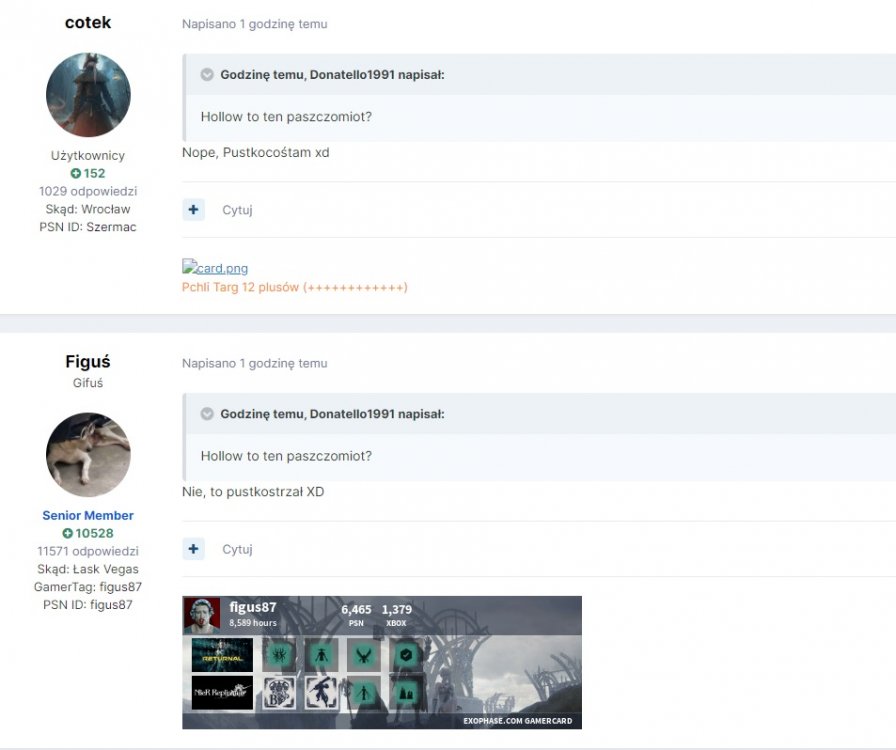Image resolution: width=896 pixels, height=750 pixels.
Task: Toggle multiquote plus button on cotek's post
Action: pyautogui.click(x=194, y=210)
